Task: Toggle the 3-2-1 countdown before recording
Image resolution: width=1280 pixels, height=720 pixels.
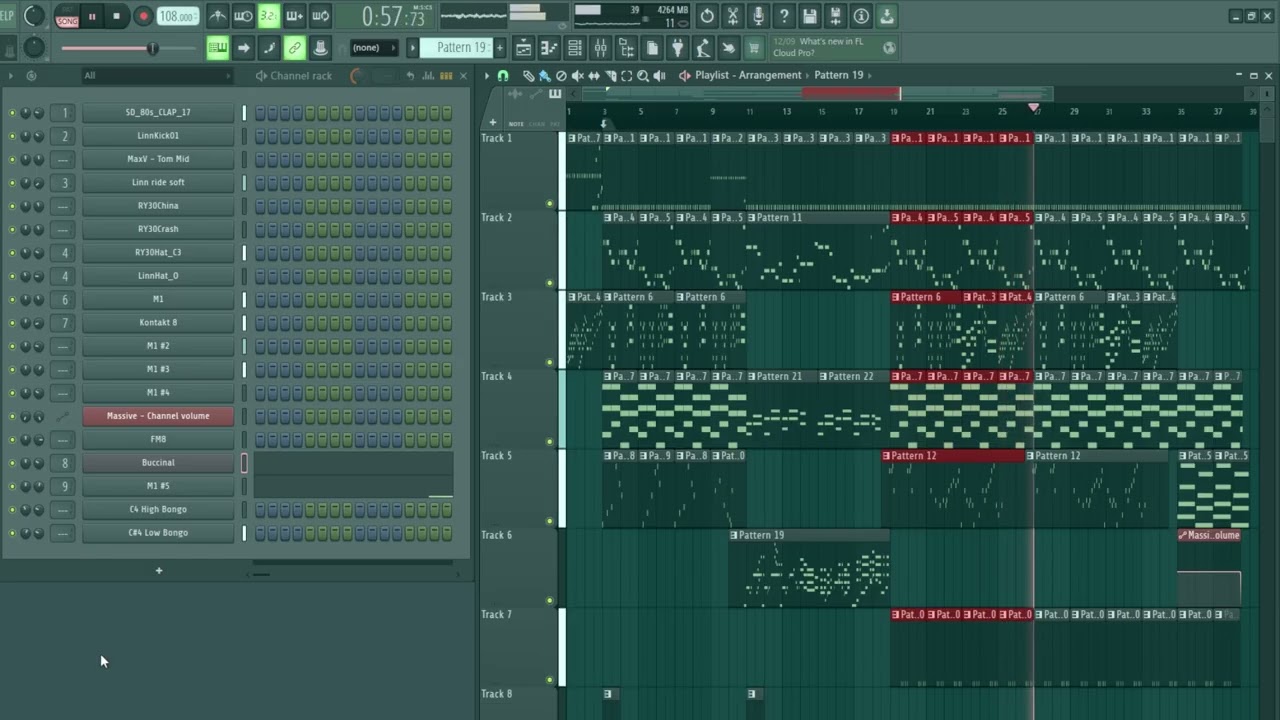Action: pyautogui.click(x=269, y=16)
